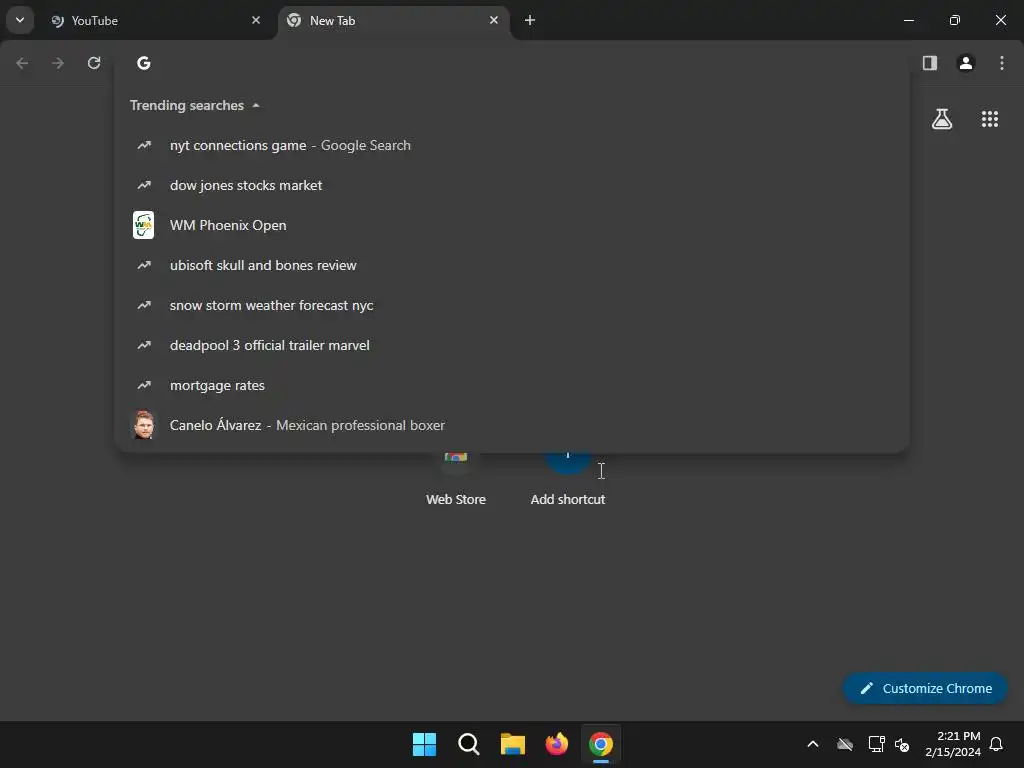Reload the page

94,63
